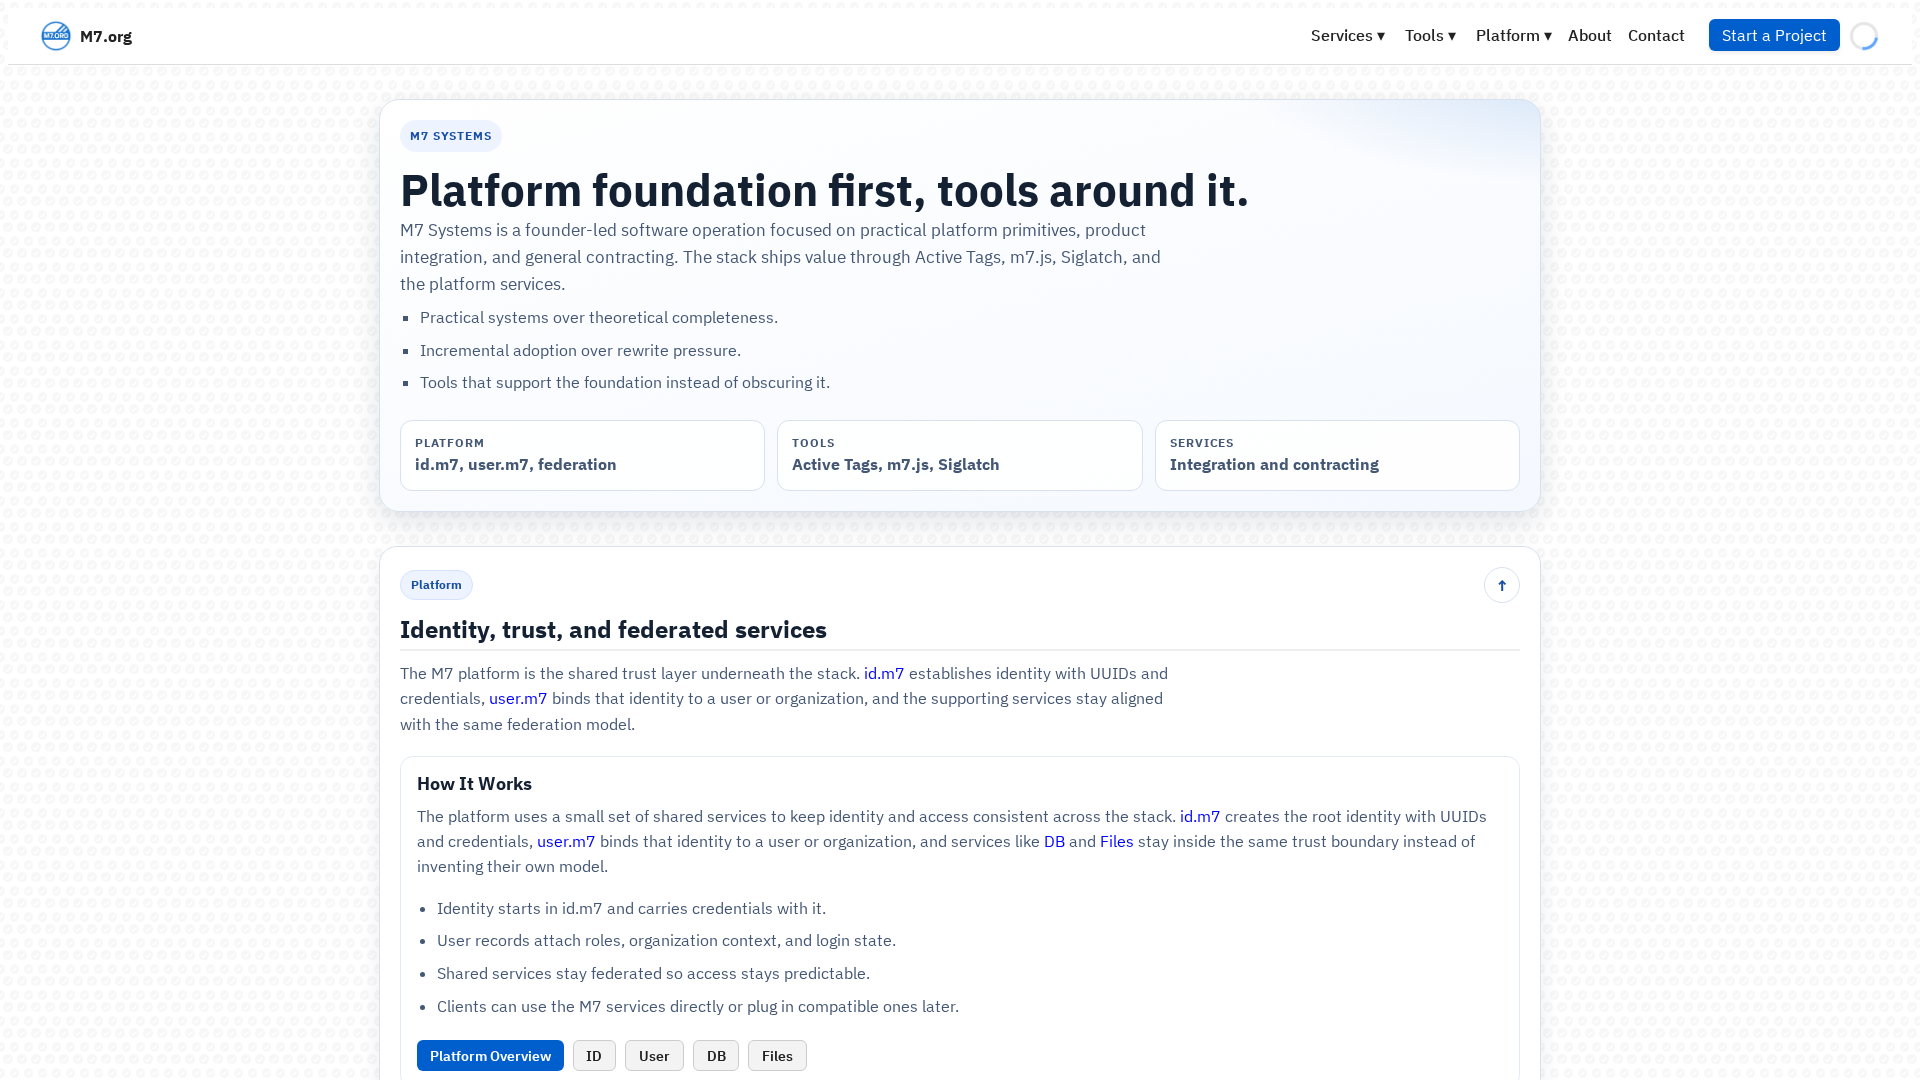Click bullet Shared services stay federated
This screenshot has height=1080, width=1920.
[653, 974]
